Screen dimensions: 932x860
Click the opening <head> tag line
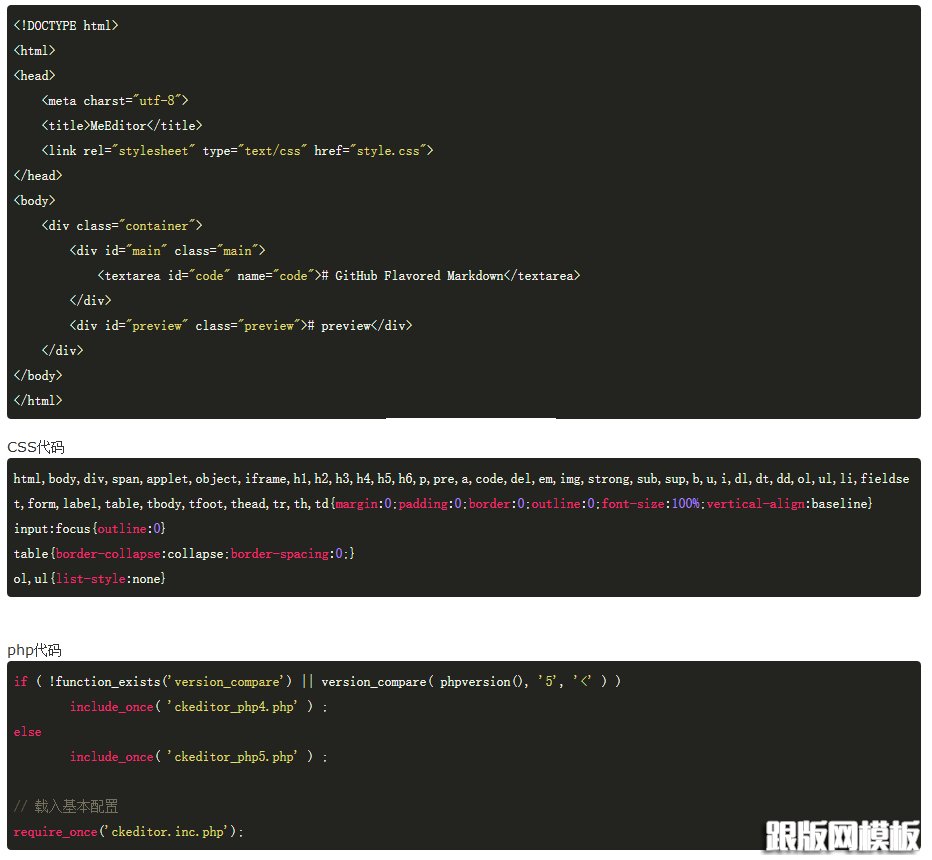(34, 75)
